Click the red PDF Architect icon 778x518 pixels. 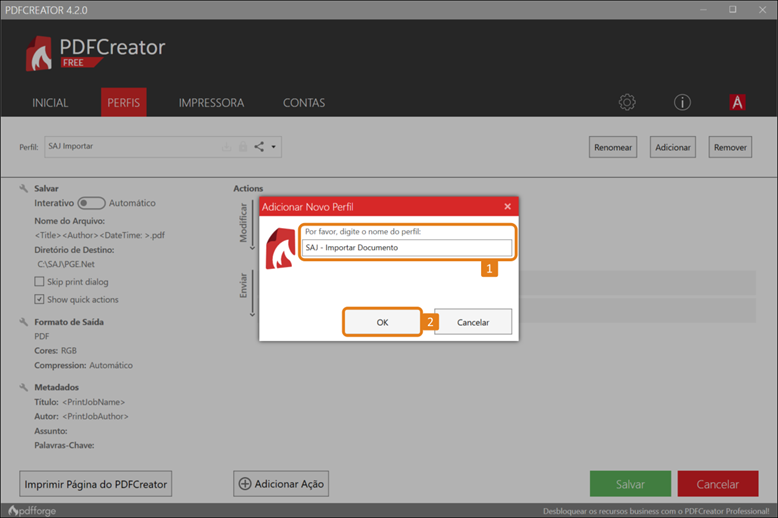[x=738, y=102]
